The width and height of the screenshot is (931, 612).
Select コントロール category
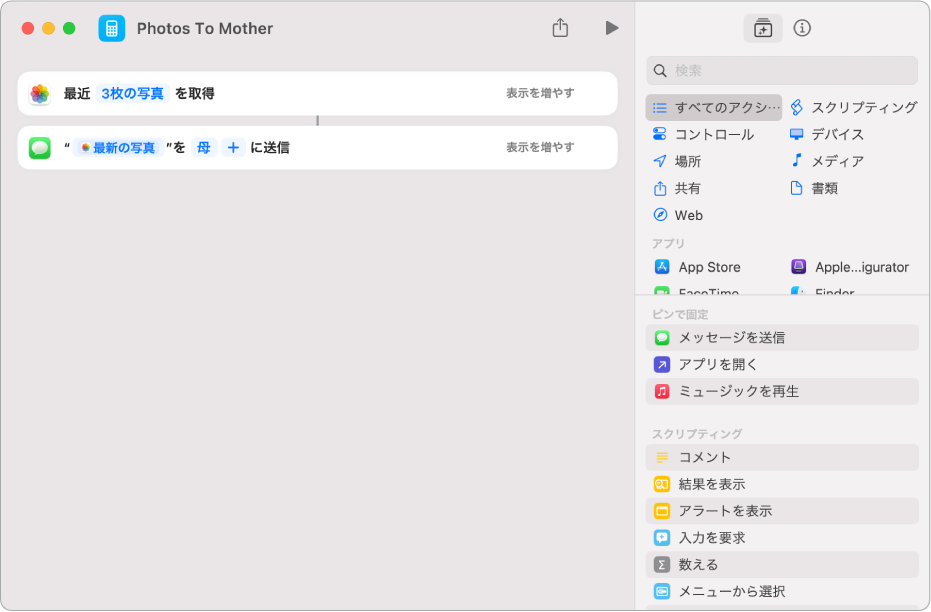pyautogui.click(x=704, y=134)
